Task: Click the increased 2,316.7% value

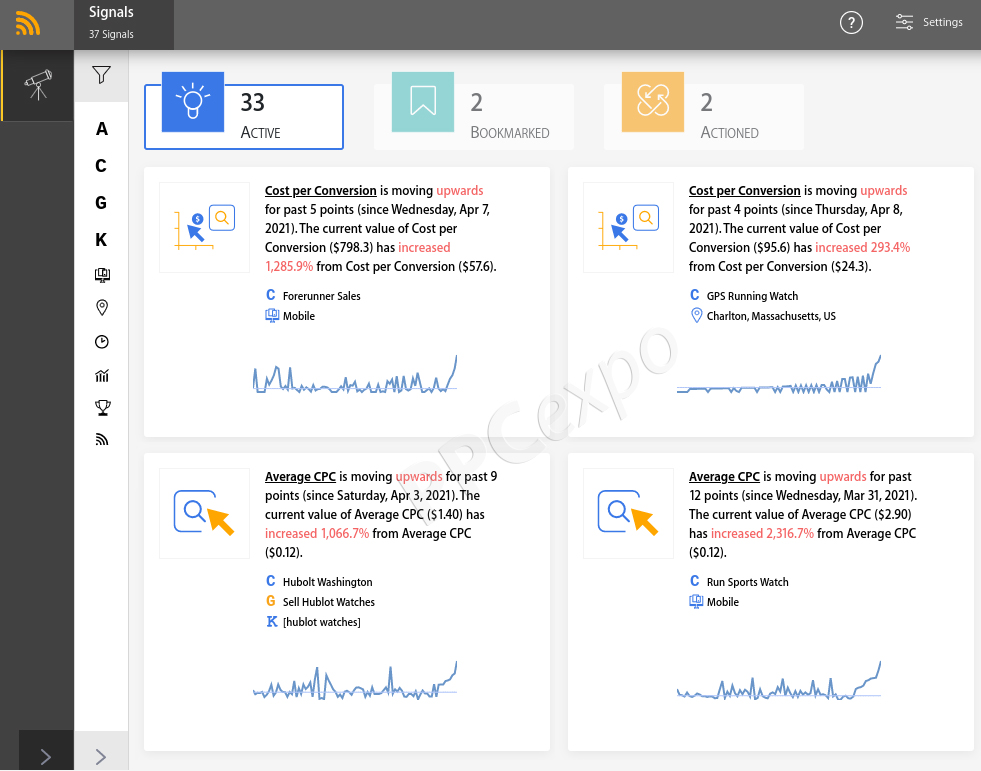Action: [762, 533]
